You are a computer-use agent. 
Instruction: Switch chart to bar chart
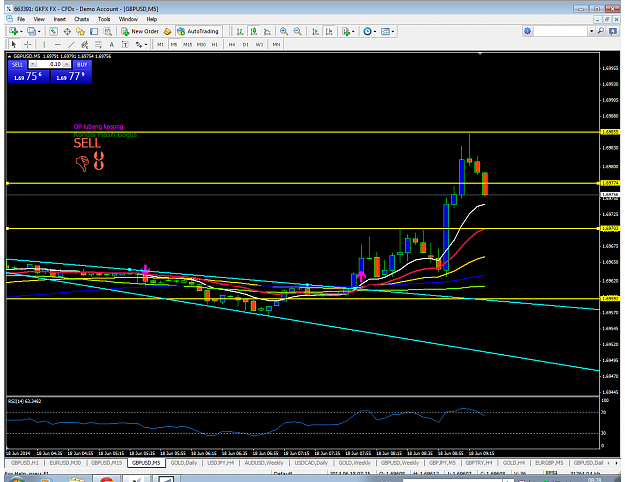(x=240, y=31)
